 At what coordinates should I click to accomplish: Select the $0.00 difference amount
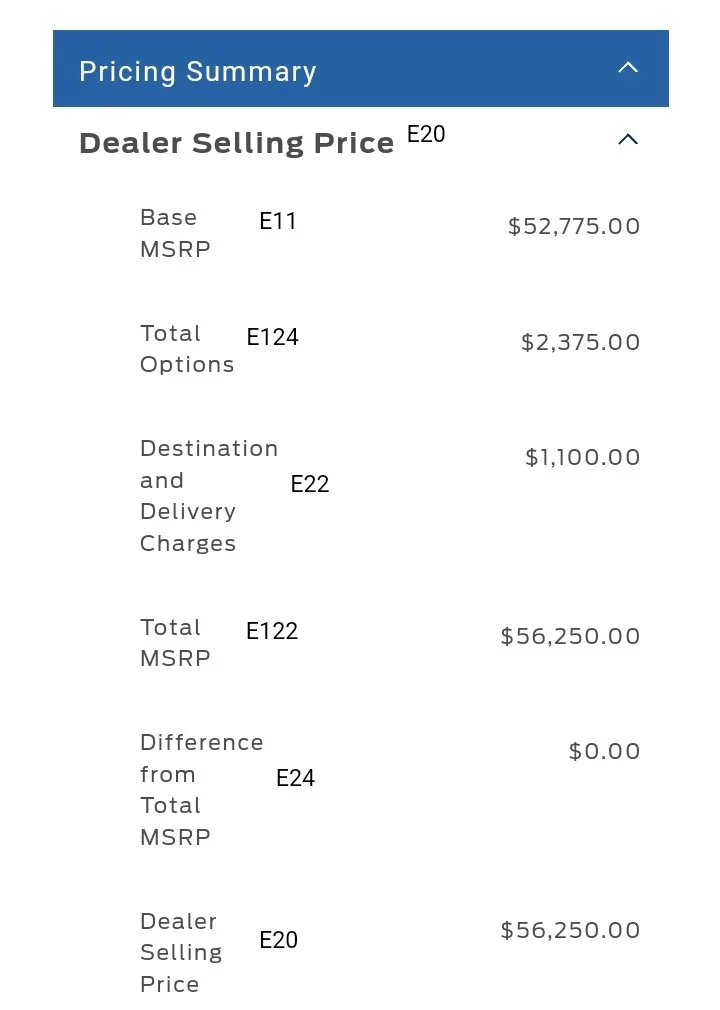[x=604, y=751]
